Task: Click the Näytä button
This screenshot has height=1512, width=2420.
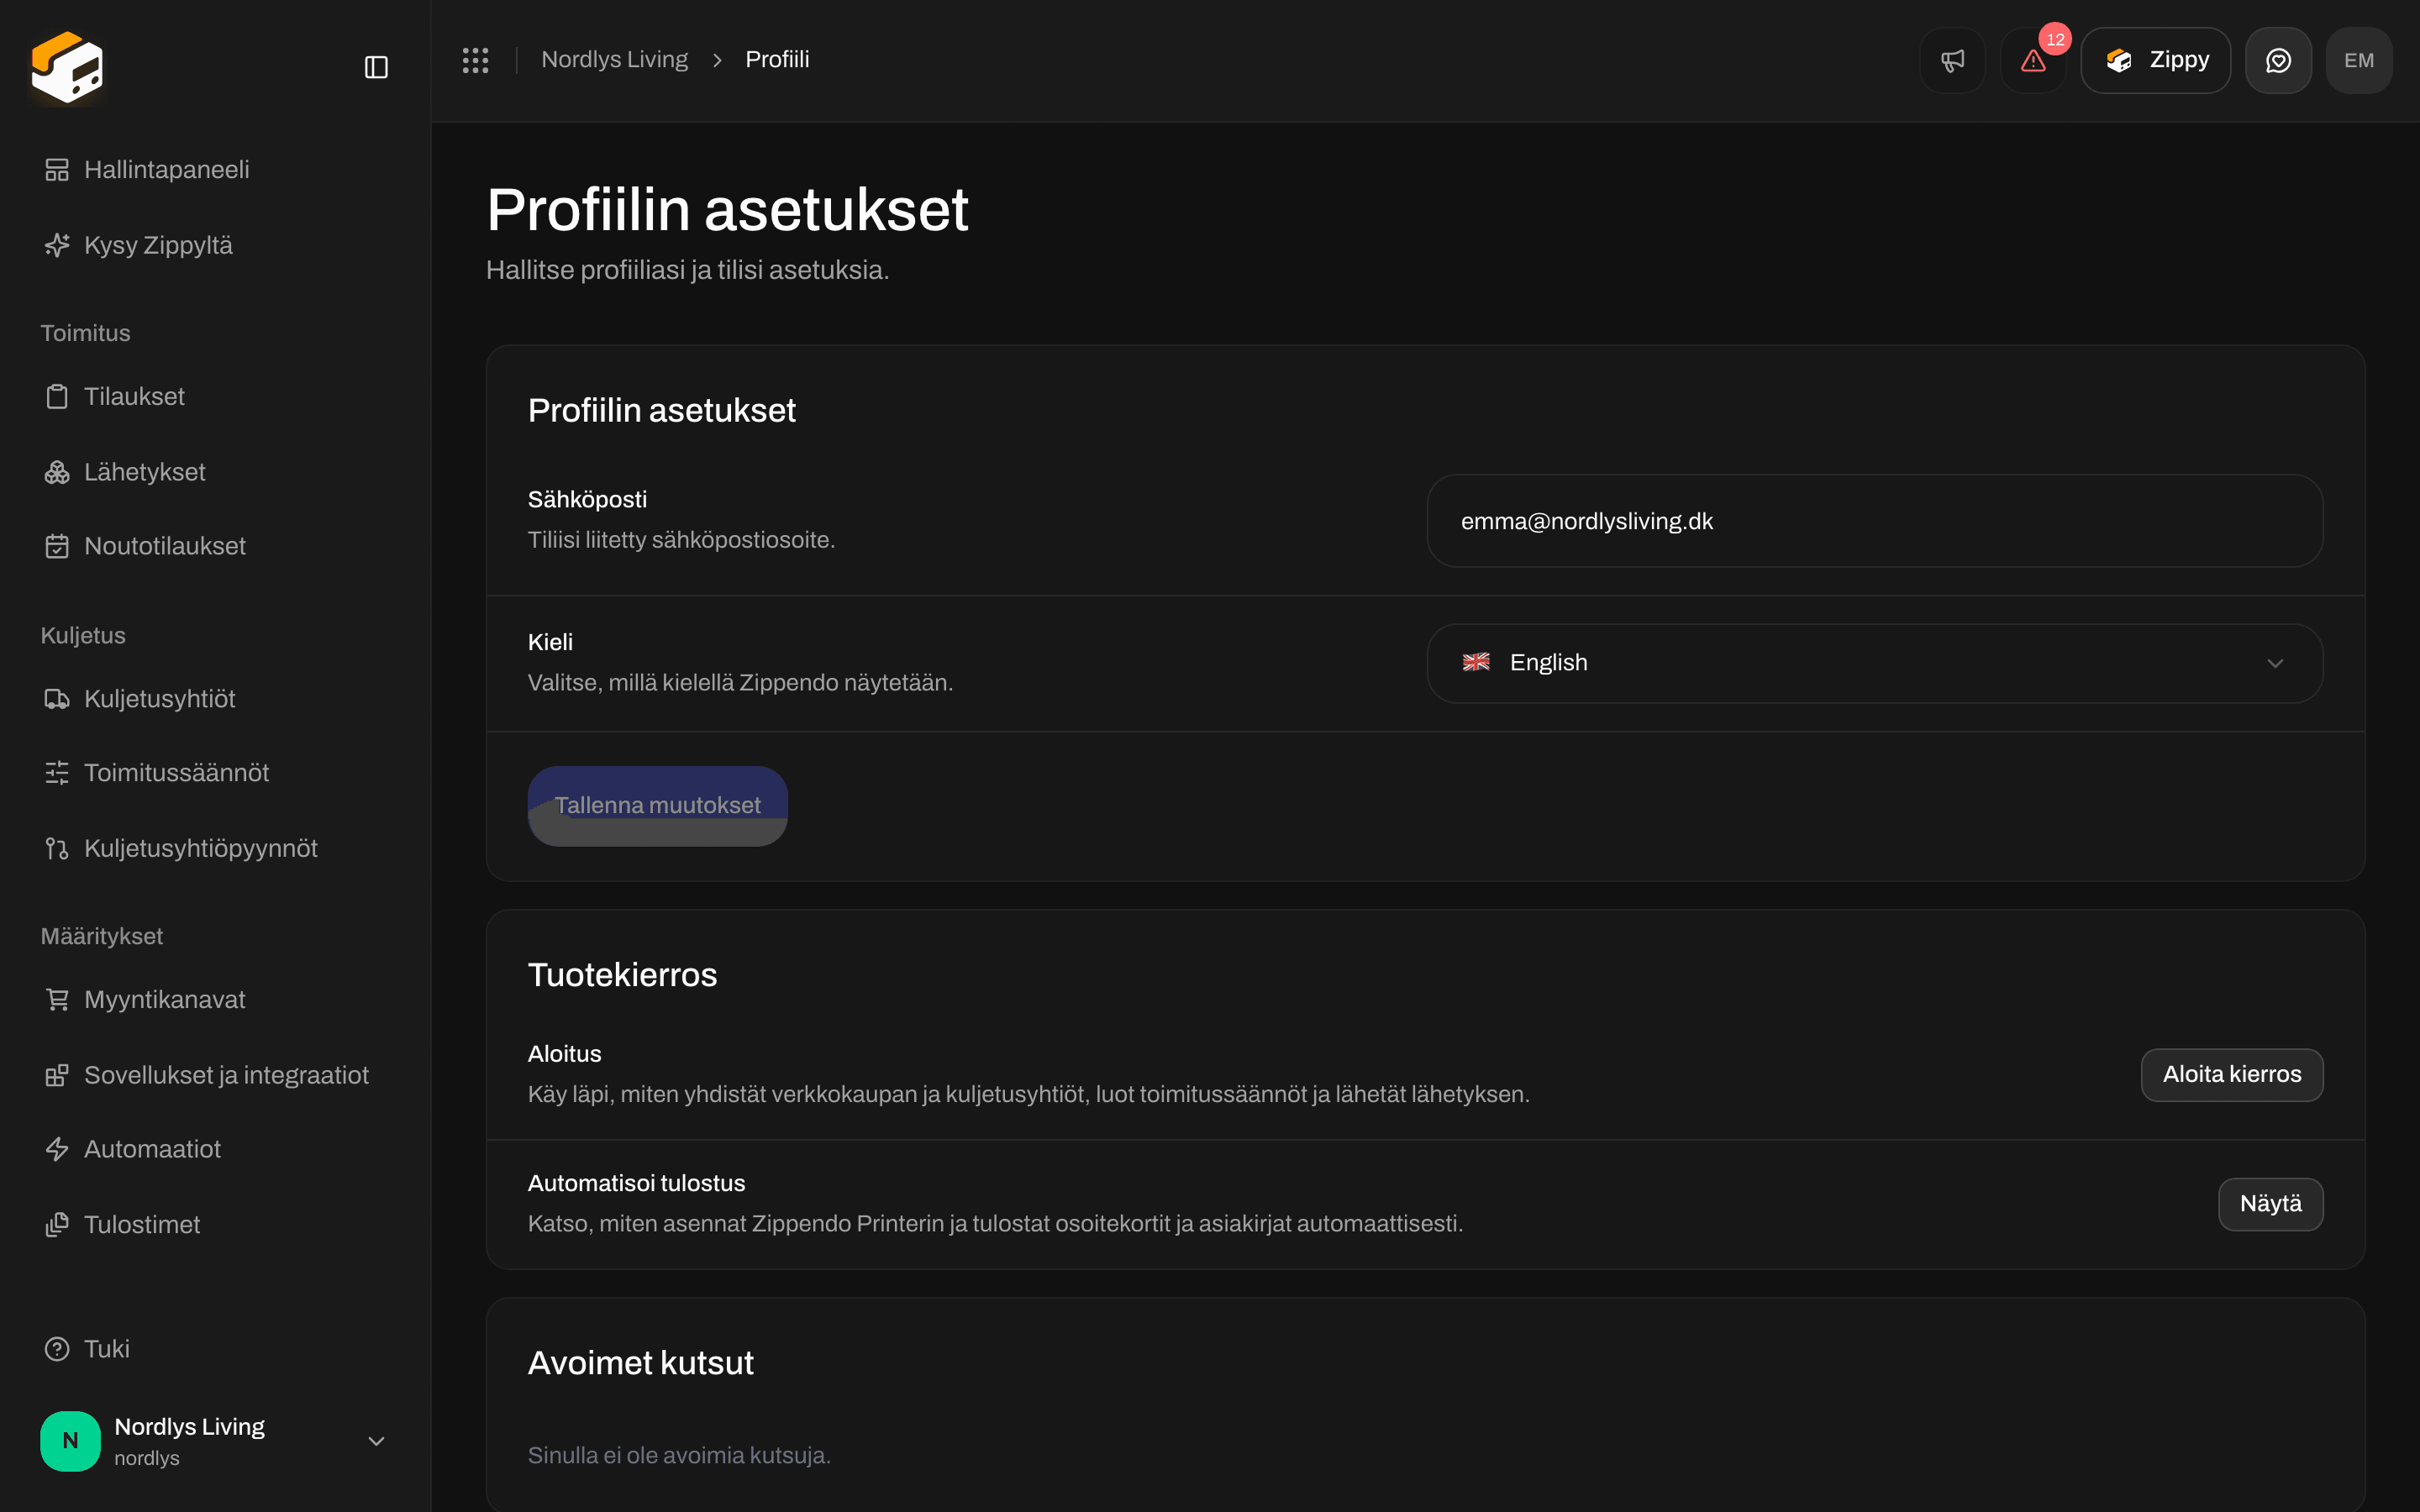Action: 2270,1204
